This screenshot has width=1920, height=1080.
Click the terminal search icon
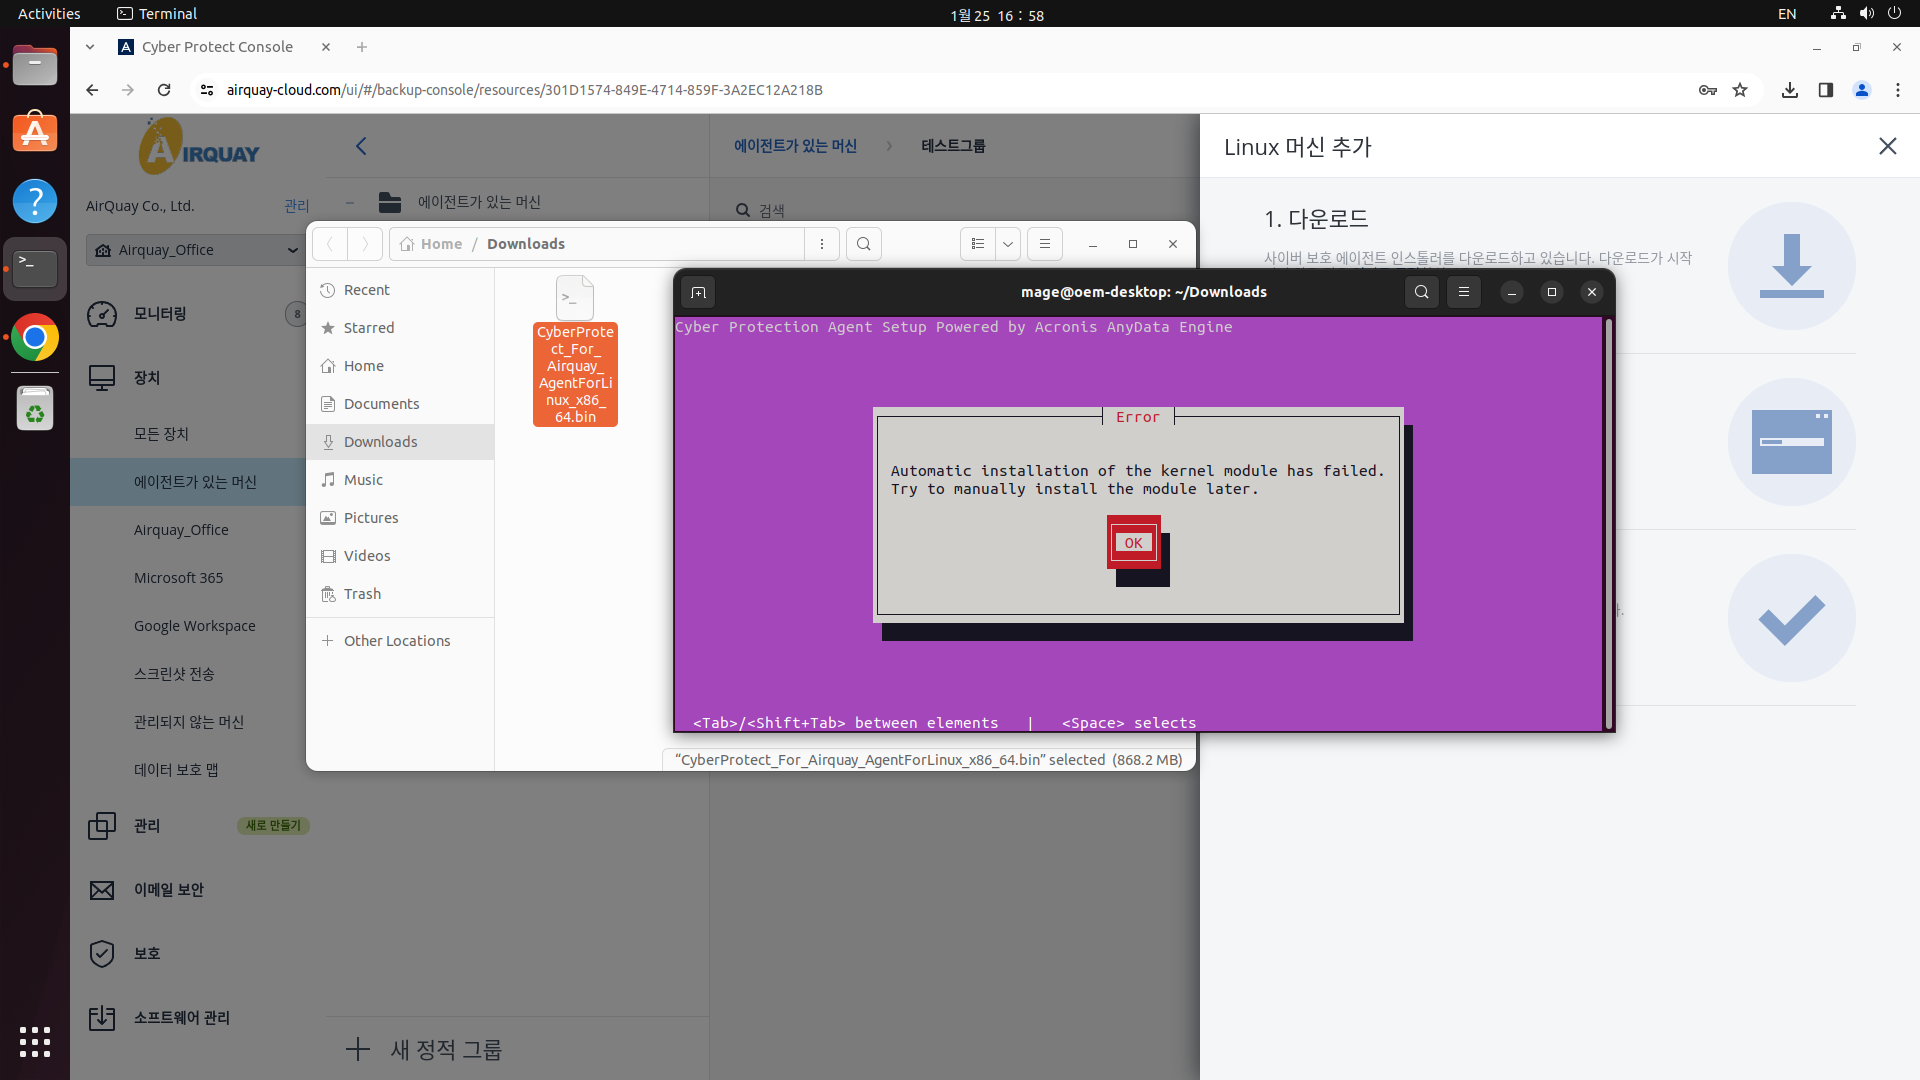click(1421, 292)
